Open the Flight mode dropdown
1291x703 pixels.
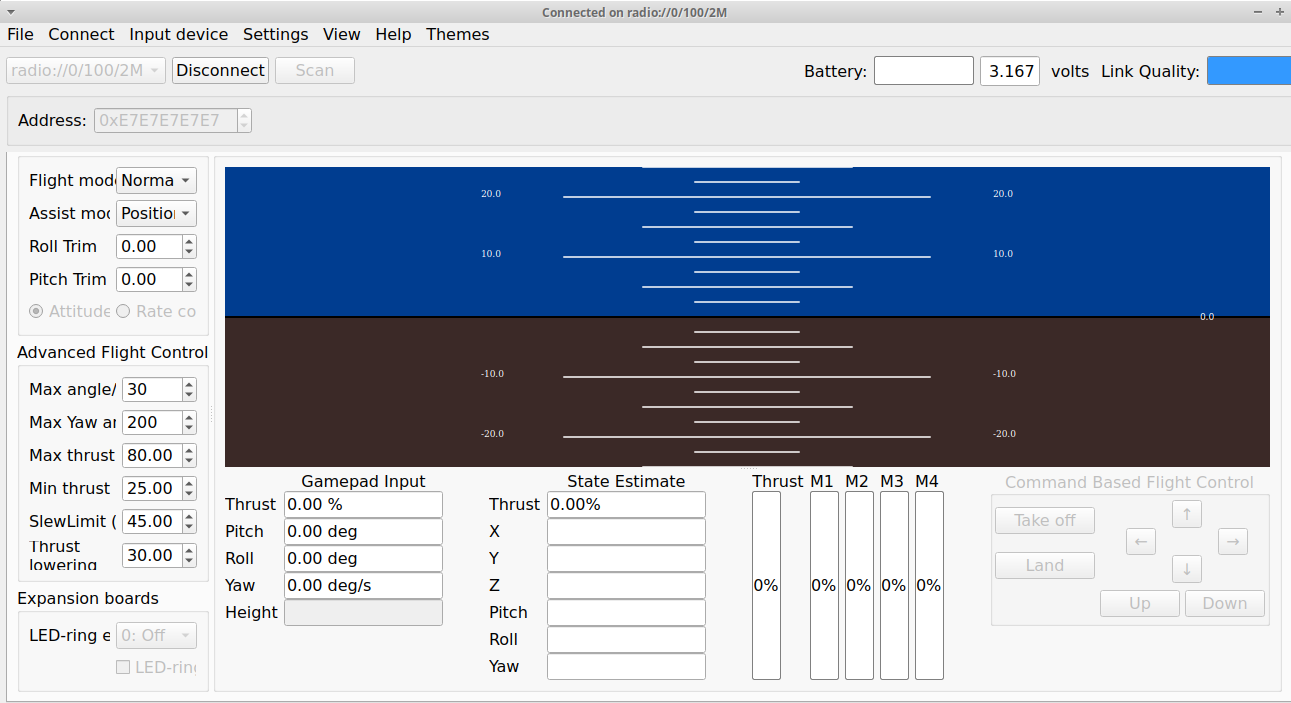(157, 181)
